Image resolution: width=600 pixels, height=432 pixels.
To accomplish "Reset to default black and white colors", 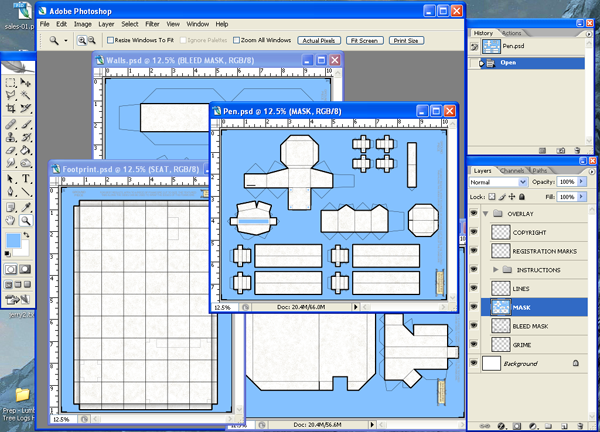I will coord(7,254).
